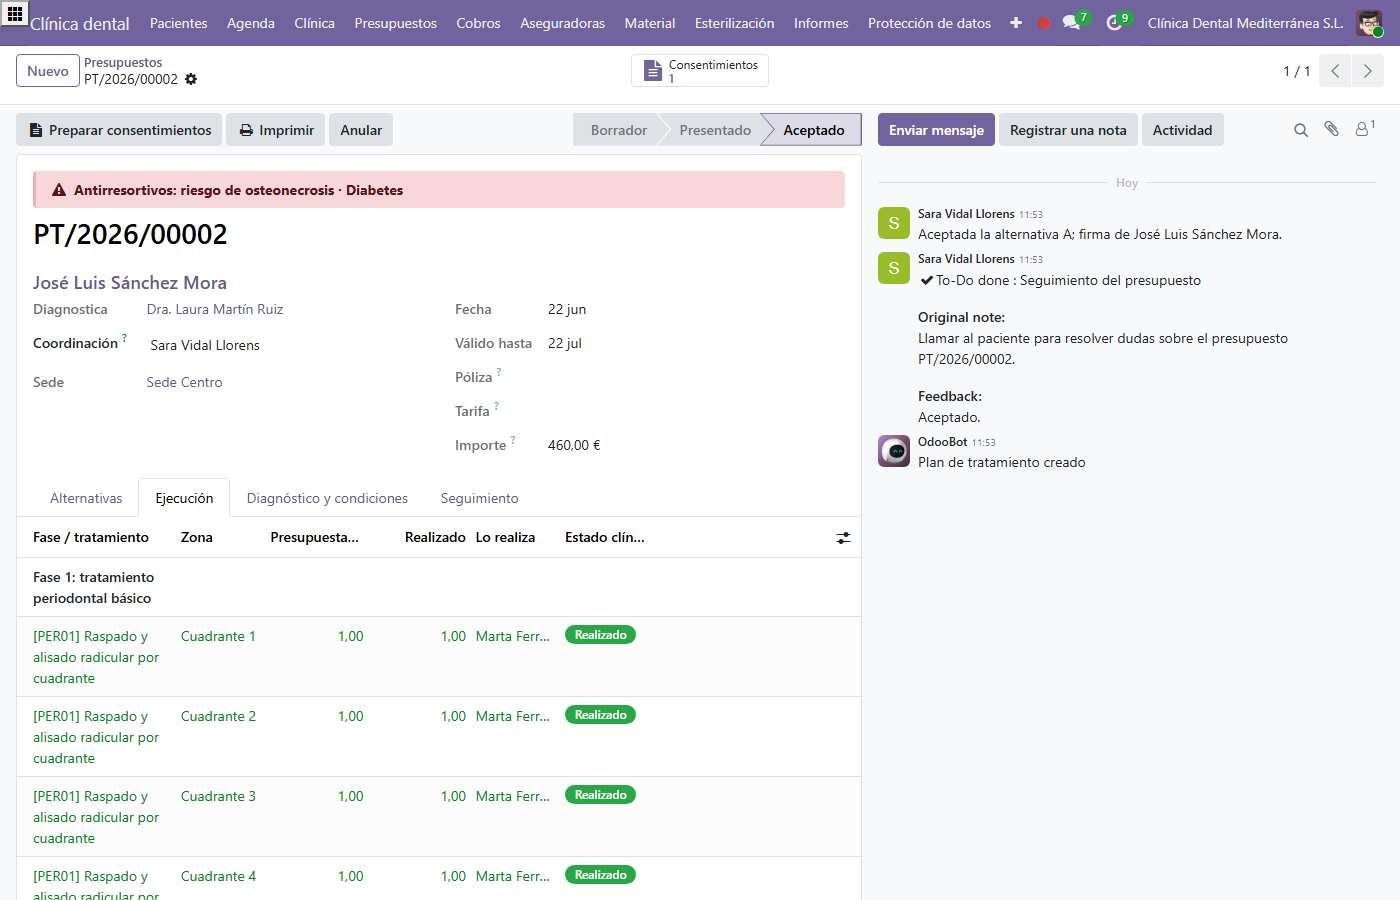Image resolution: width=1400 pixels, height=900 pixels.
Task: Click the Actividad button
Action: [x=1182, y=130]
